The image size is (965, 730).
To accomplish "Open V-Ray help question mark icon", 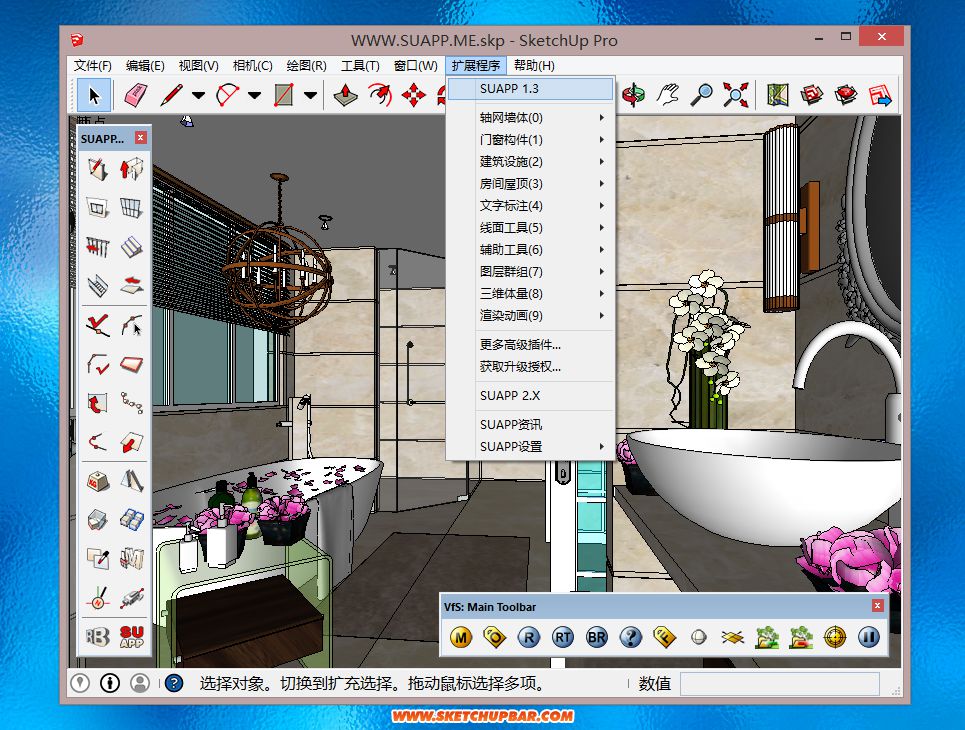I will [x=631, y=637].
